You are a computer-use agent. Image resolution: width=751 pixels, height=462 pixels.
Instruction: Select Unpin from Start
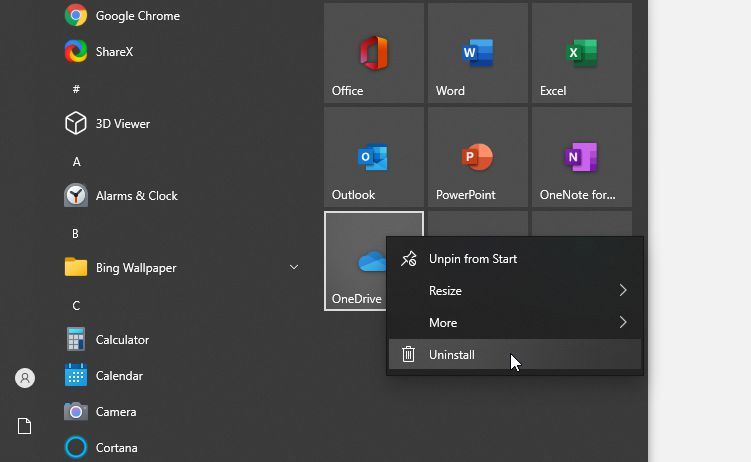pos(473,259)
